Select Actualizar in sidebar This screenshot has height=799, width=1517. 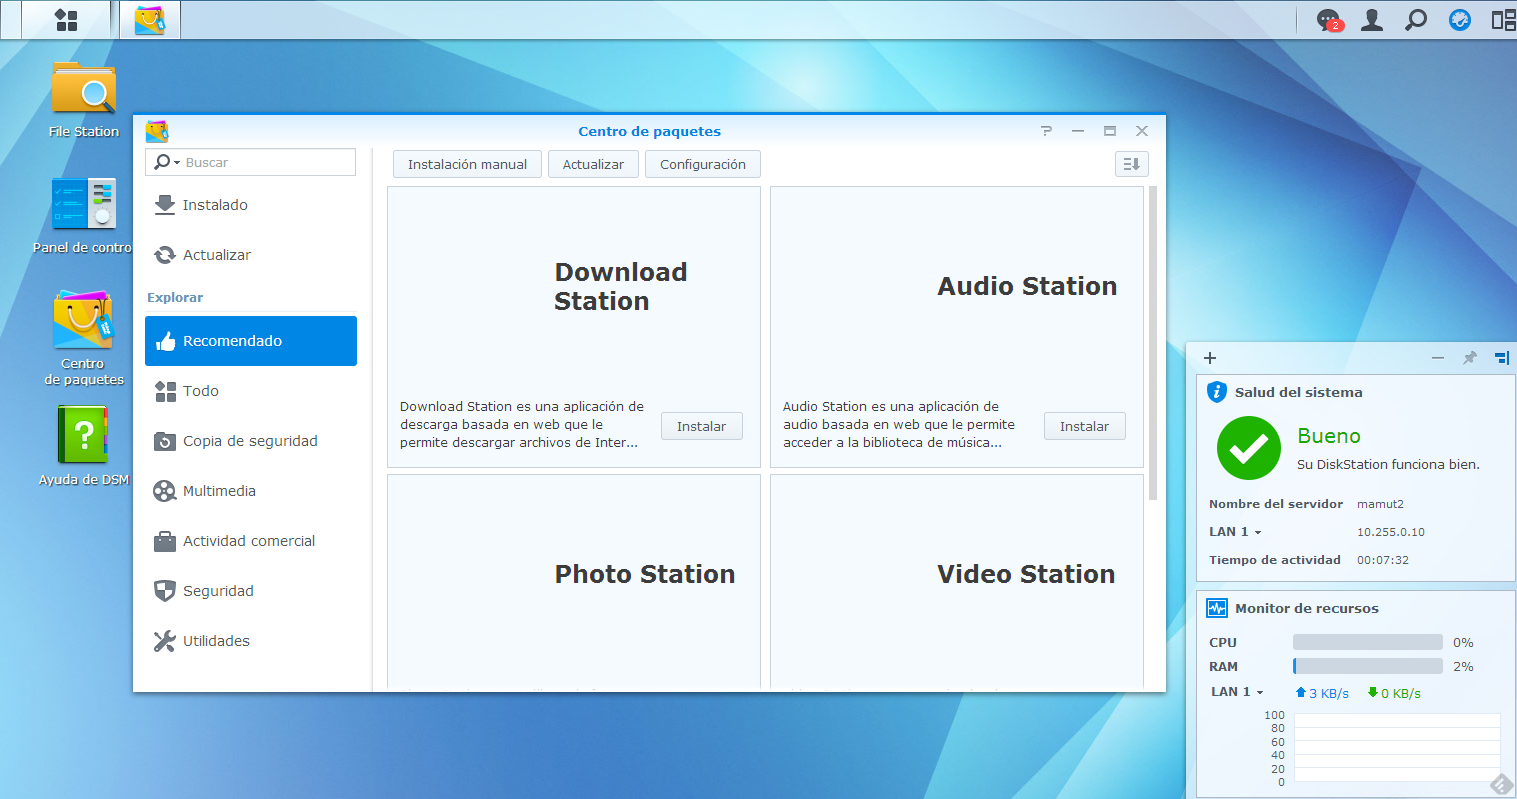pyautogui.click(x=251, y=255)
